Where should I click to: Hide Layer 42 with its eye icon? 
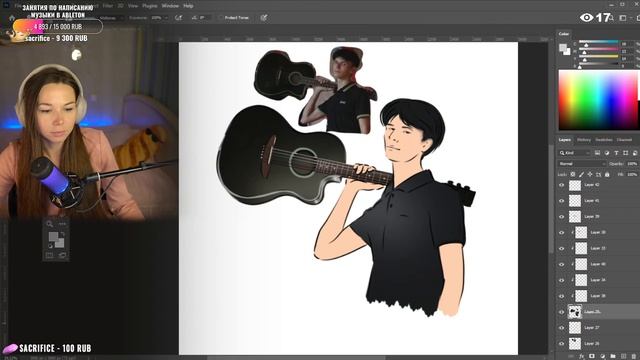562,185
